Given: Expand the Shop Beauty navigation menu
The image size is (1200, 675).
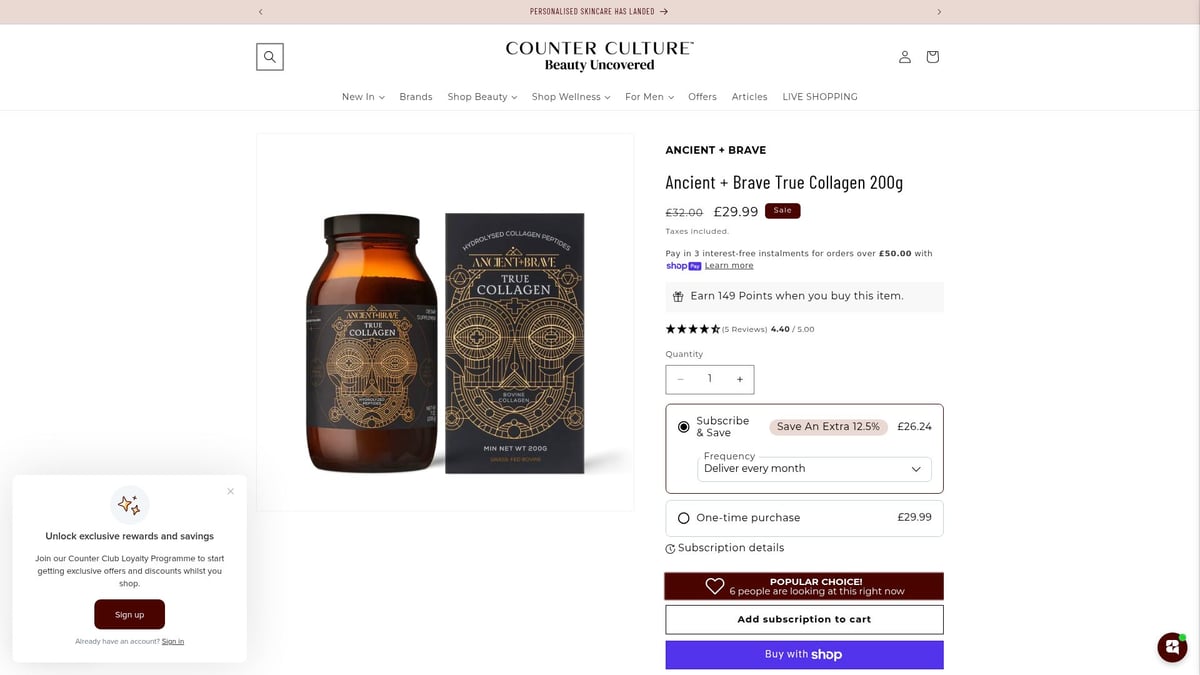Looking at the screenshot, I should (x=482, y=96).
